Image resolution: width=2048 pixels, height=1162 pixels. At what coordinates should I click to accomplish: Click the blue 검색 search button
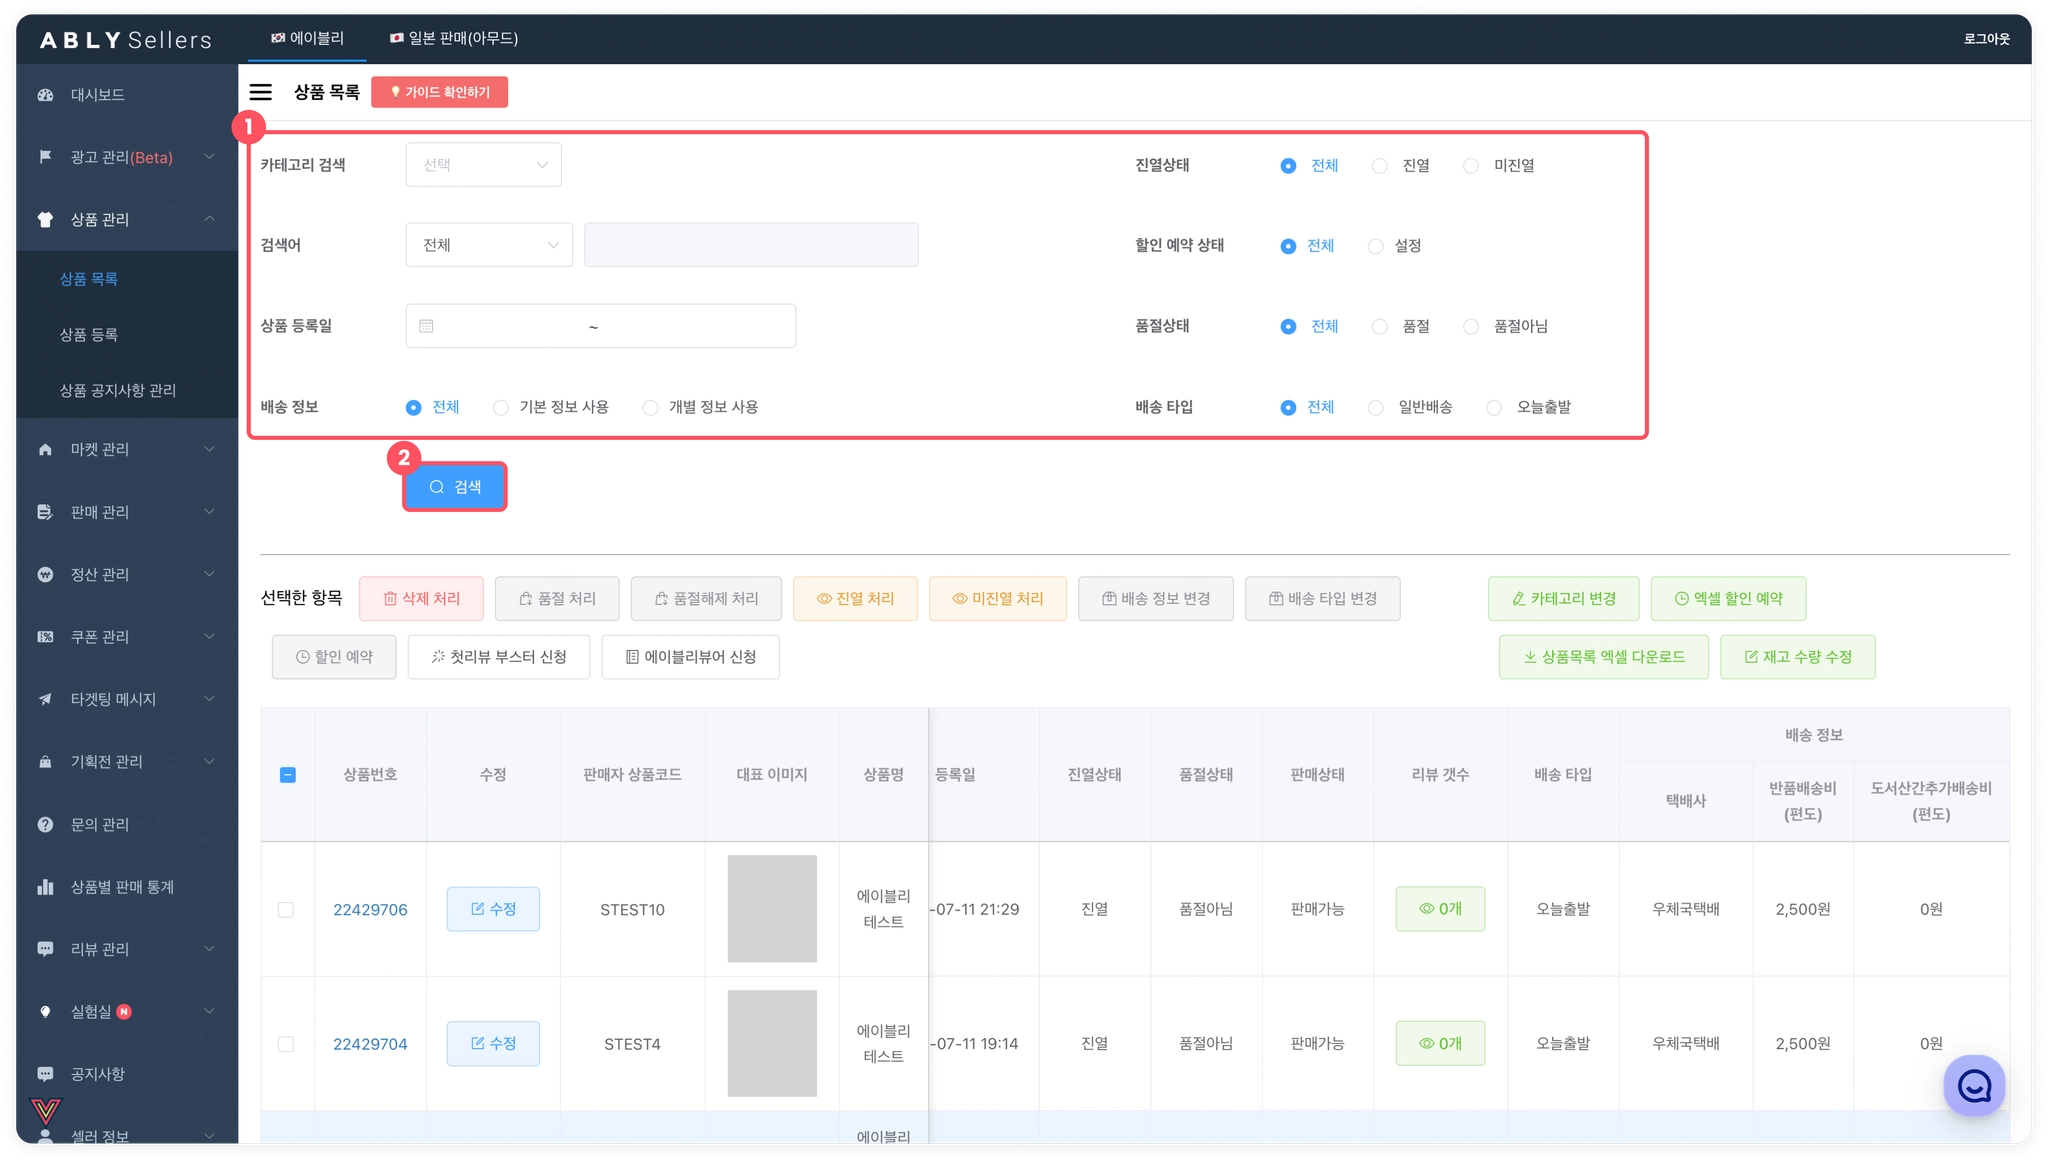[x=455, y=487]
